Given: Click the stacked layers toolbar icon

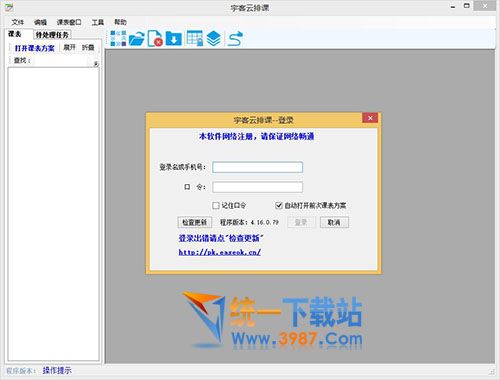Looking at the screenshot, I should coord(214,38).
